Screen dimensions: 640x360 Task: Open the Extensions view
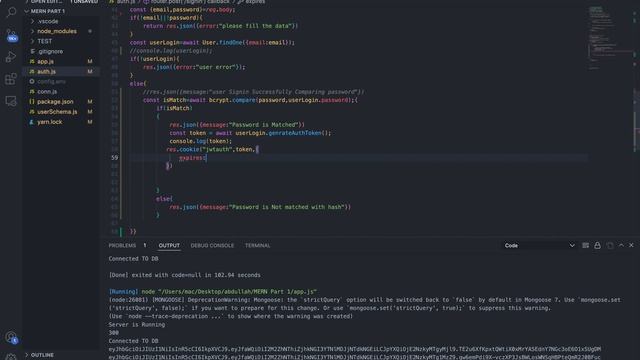click(11, 79)
